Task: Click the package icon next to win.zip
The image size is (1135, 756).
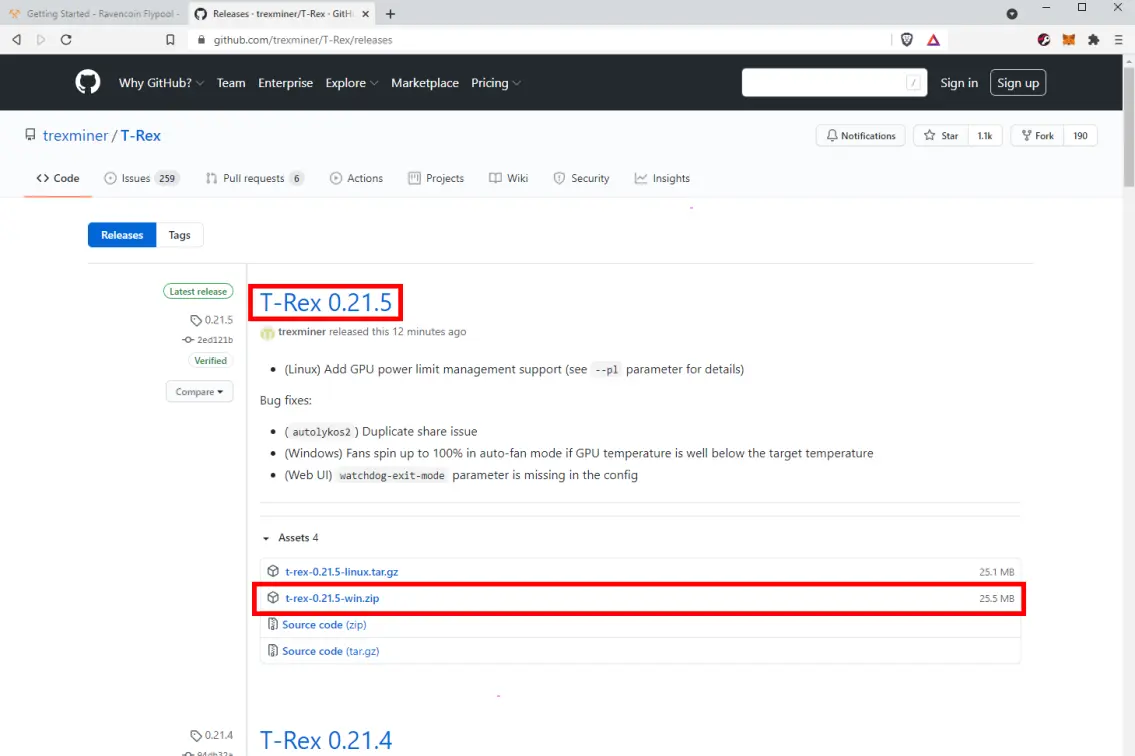Action: (273, 597)
